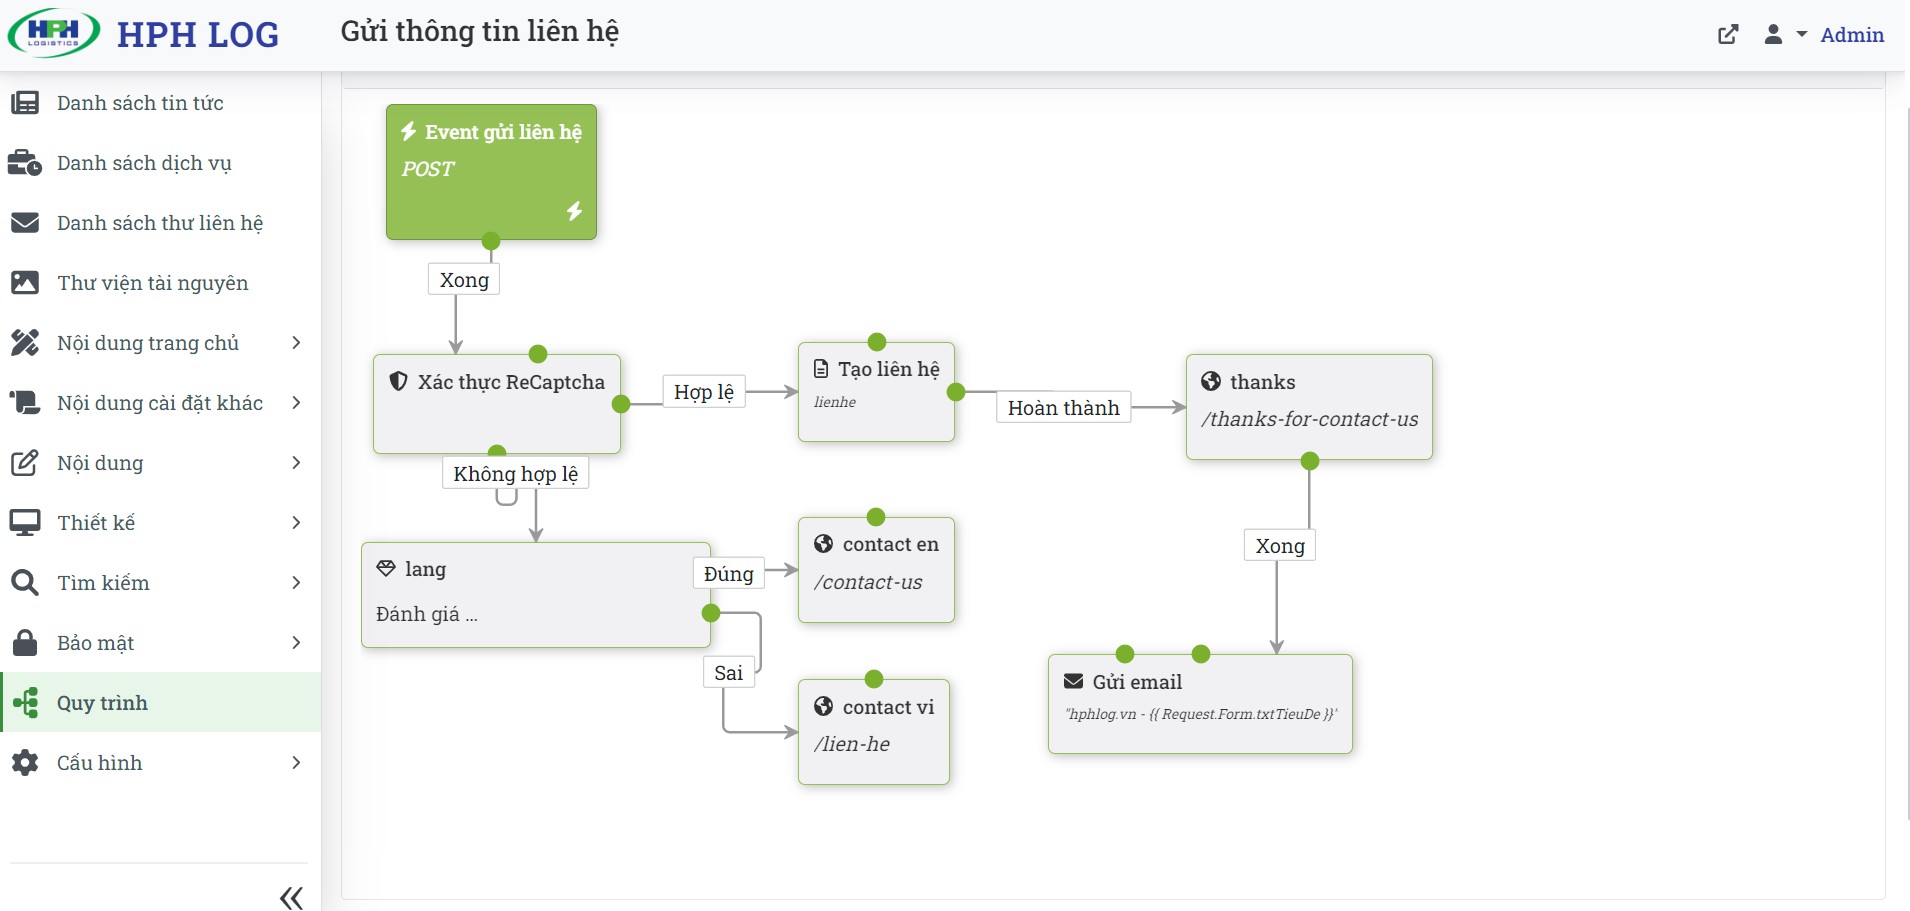
Task: Collapse the sidebar with double chevron
Action: [291, 897]
